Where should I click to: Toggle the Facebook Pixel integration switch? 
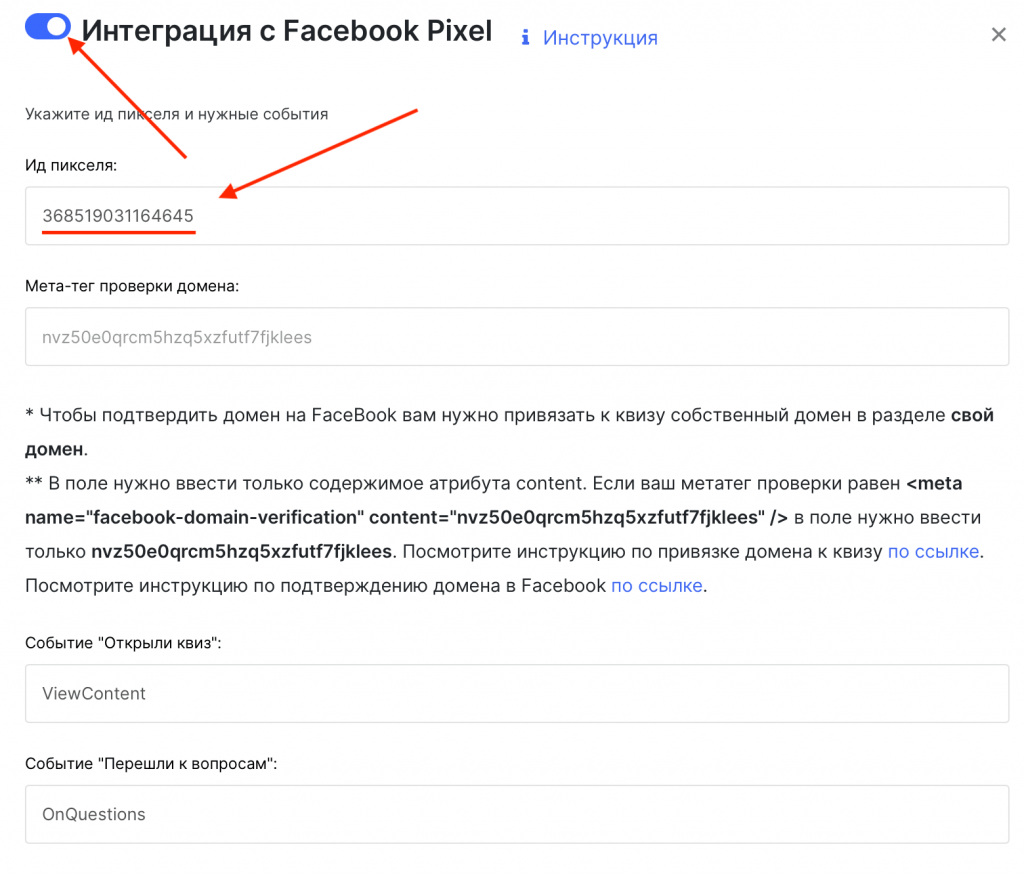click(x=48, y=27)
